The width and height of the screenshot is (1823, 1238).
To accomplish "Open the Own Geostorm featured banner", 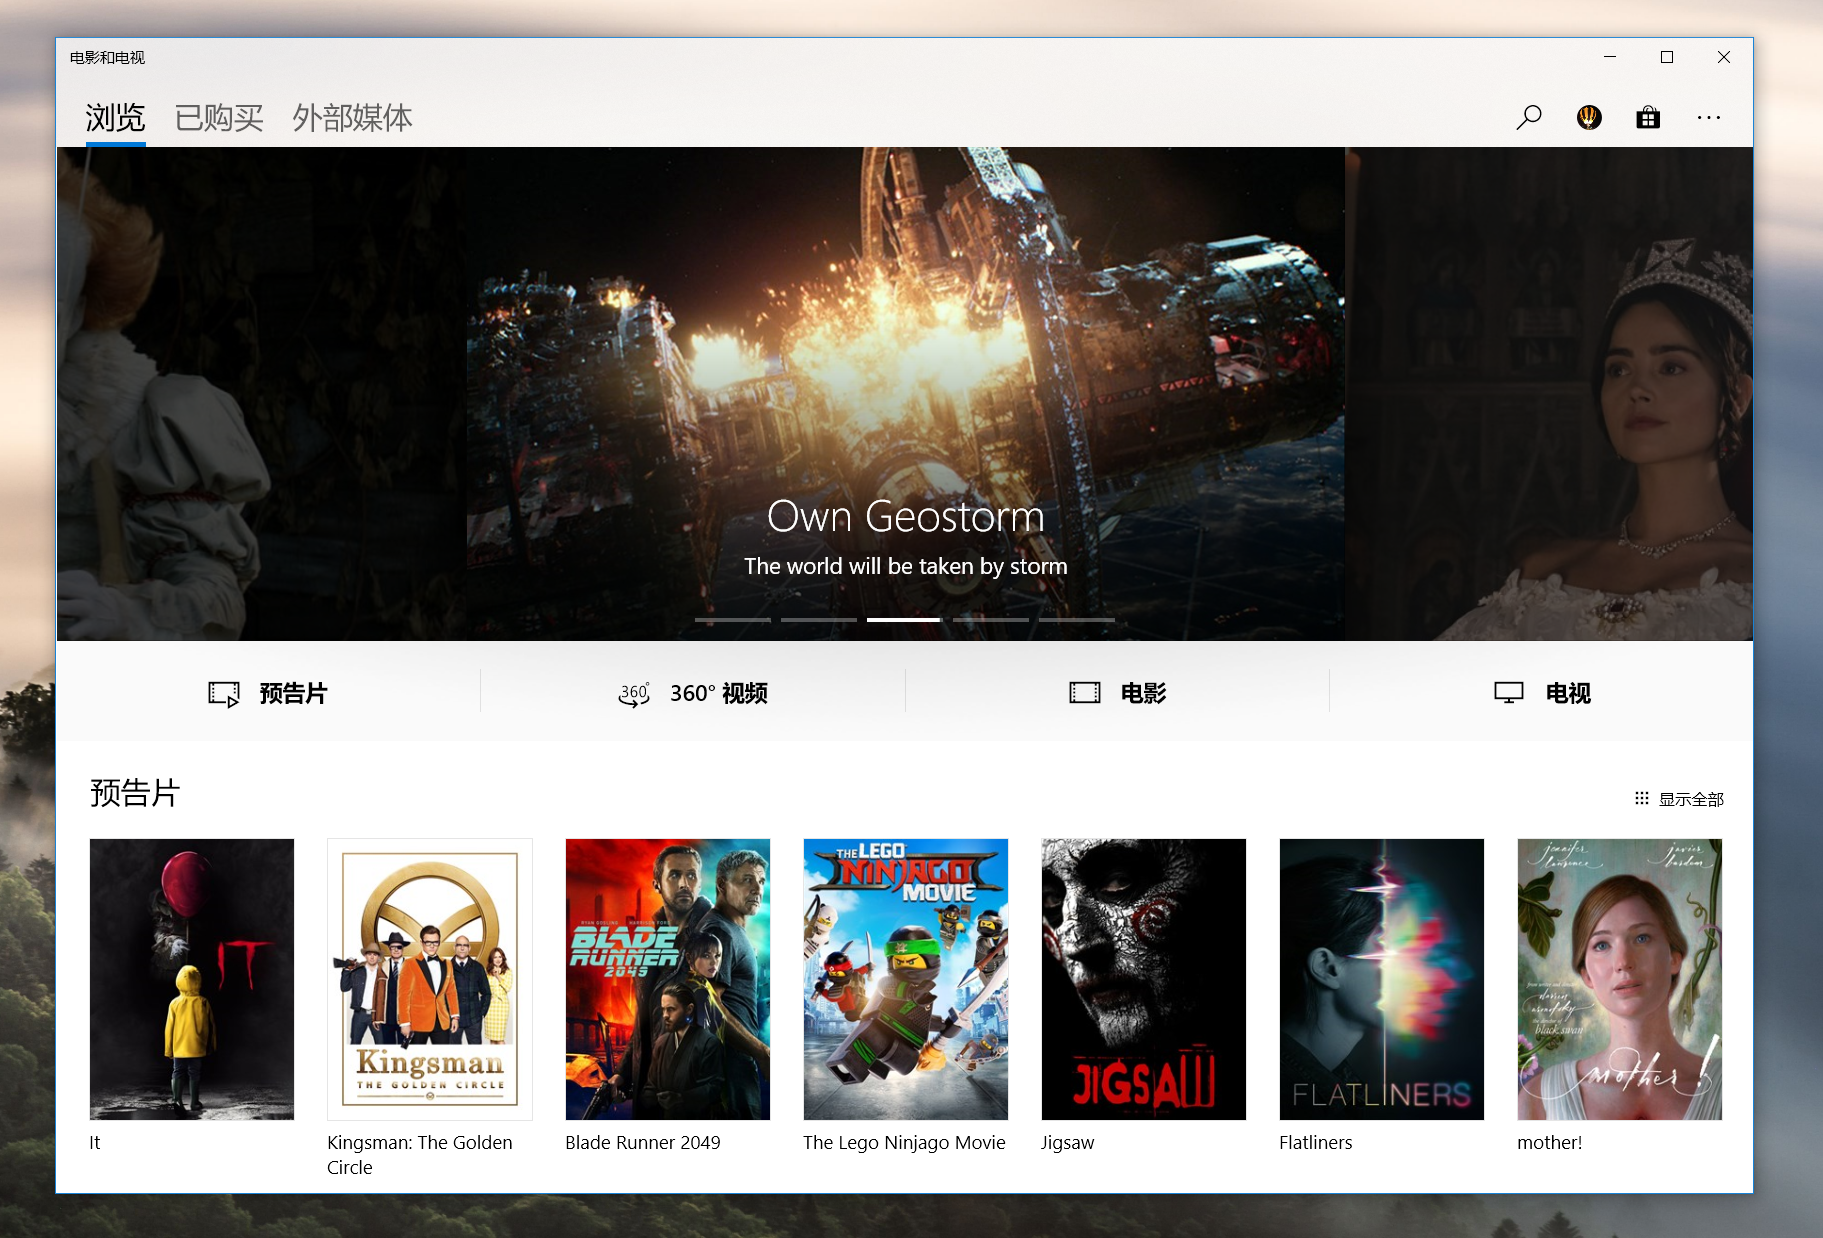I will coord(906,394).
